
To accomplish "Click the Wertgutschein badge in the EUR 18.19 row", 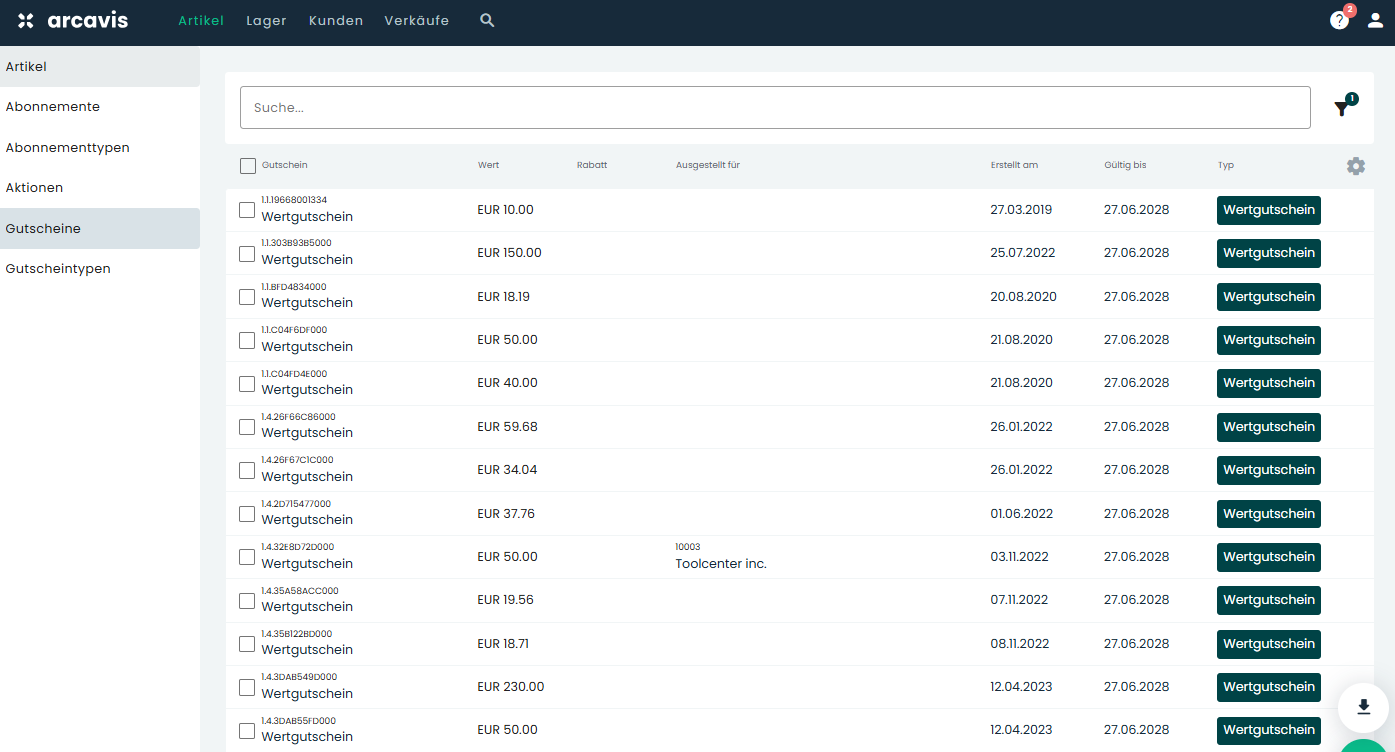I will [1269, 297].
